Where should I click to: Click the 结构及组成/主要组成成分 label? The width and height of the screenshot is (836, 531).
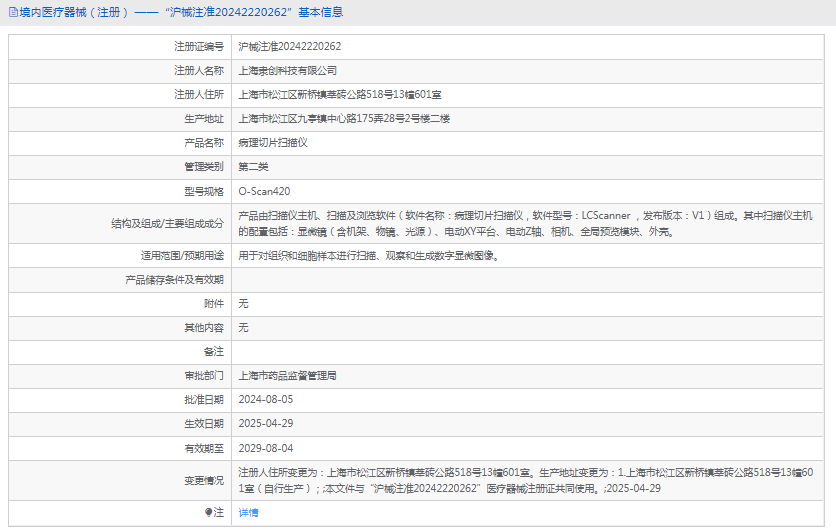[167, 223]
